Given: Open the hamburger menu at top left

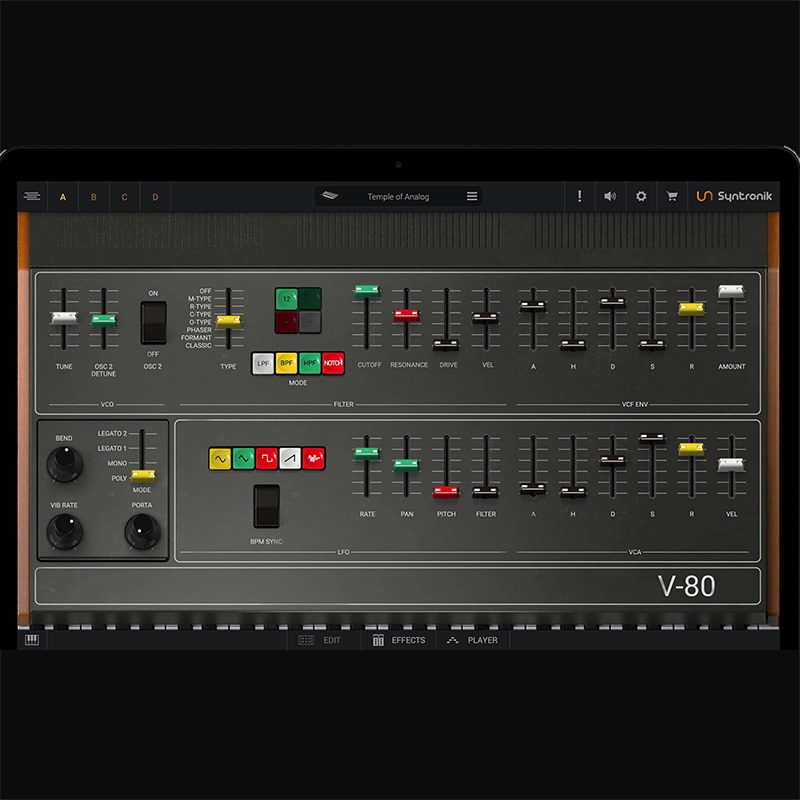Looking at the screenshot, I should coord(32,196).
